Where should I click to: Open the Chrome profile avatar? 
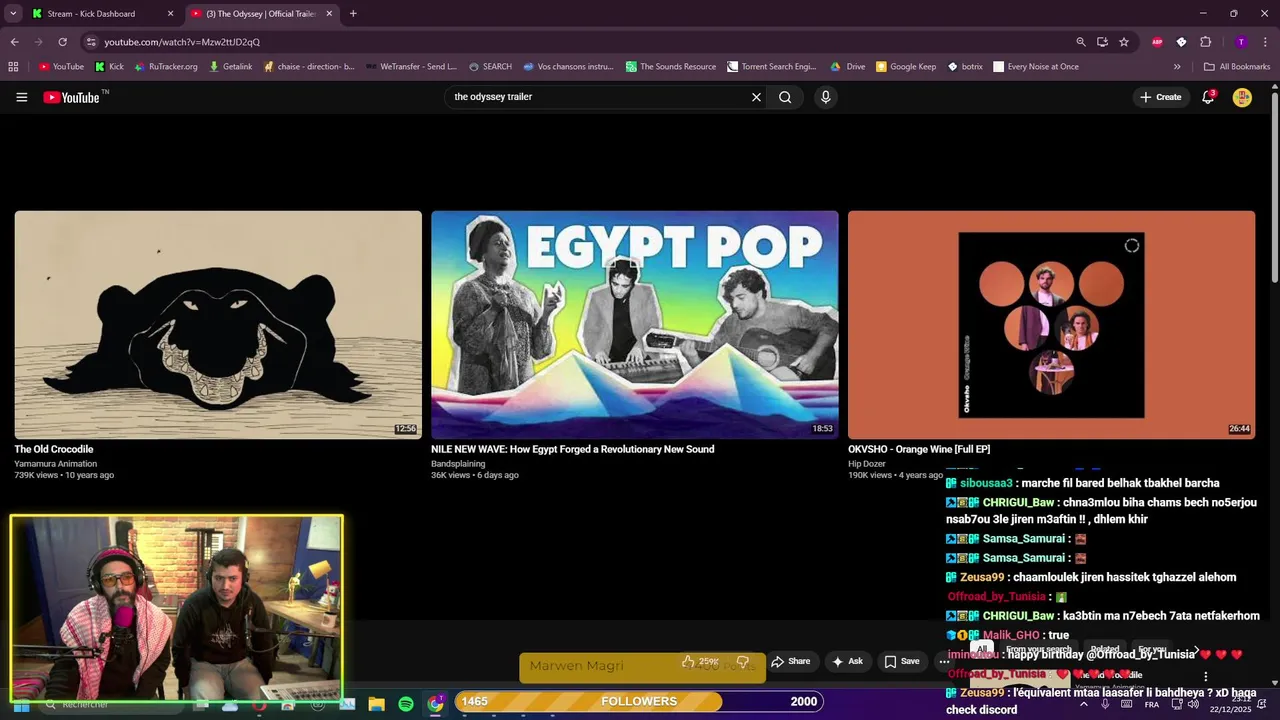[1241, 42]
